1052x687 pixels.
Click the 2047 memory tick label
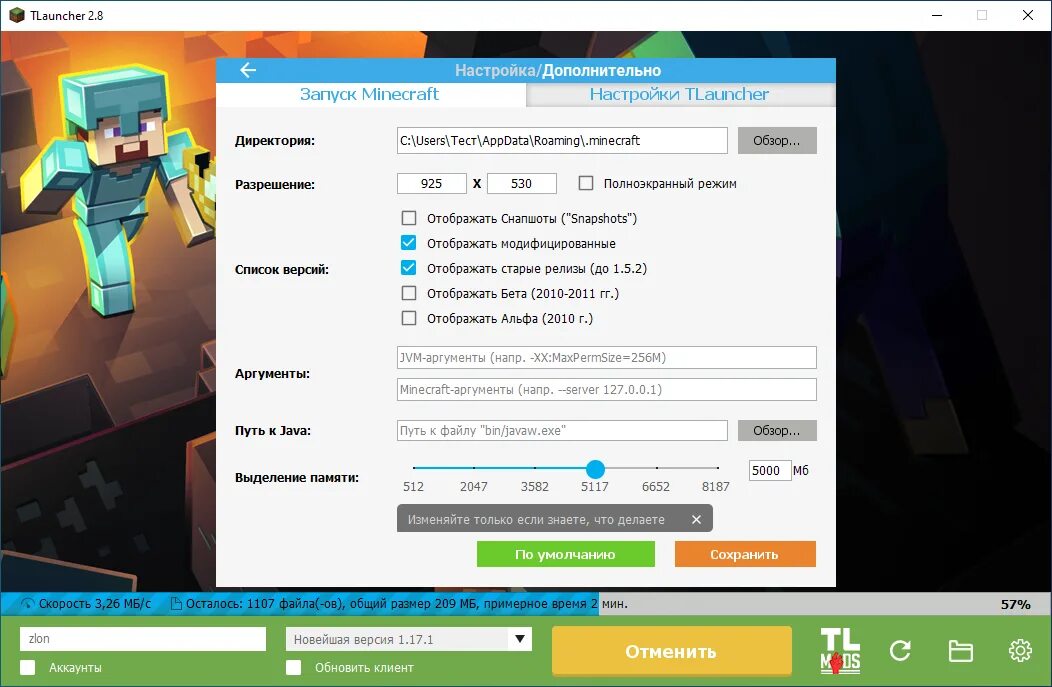pyautogui.click(x=474, y=486)
